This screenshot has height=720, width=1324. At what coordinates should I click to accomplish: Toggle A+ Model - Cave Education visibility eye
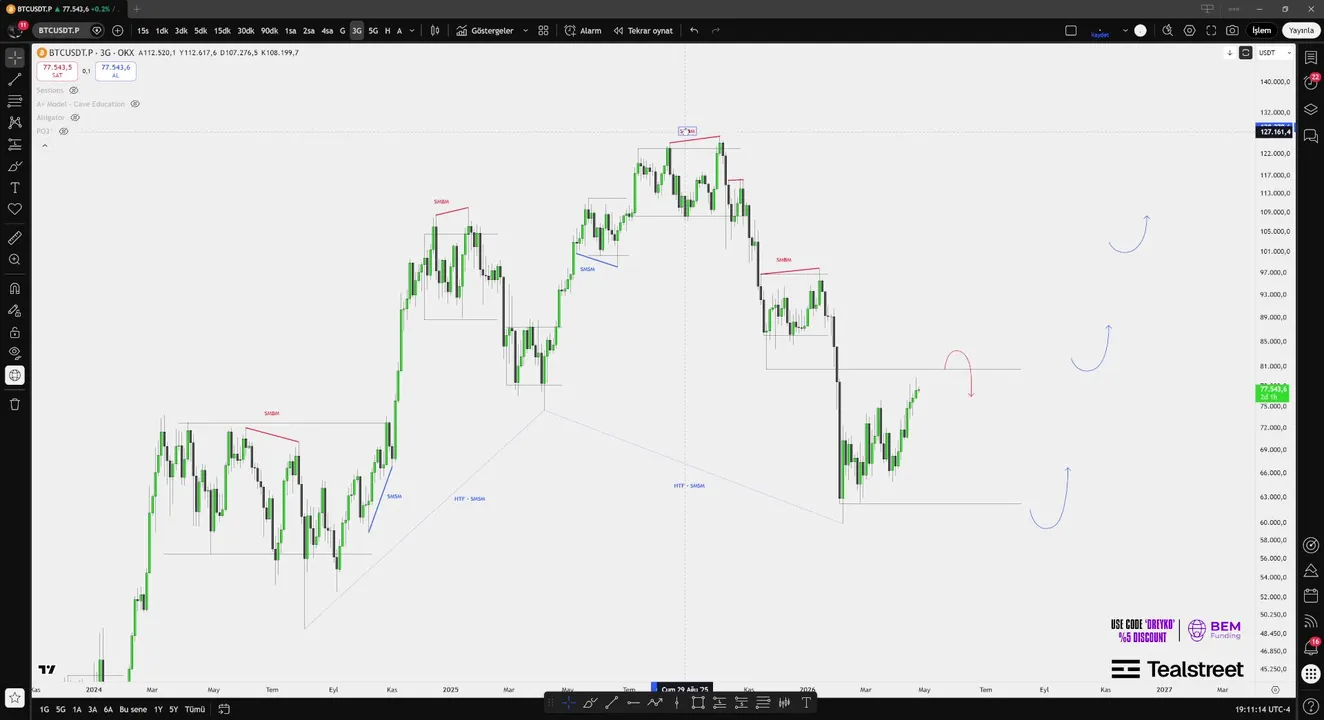[135, 104]
